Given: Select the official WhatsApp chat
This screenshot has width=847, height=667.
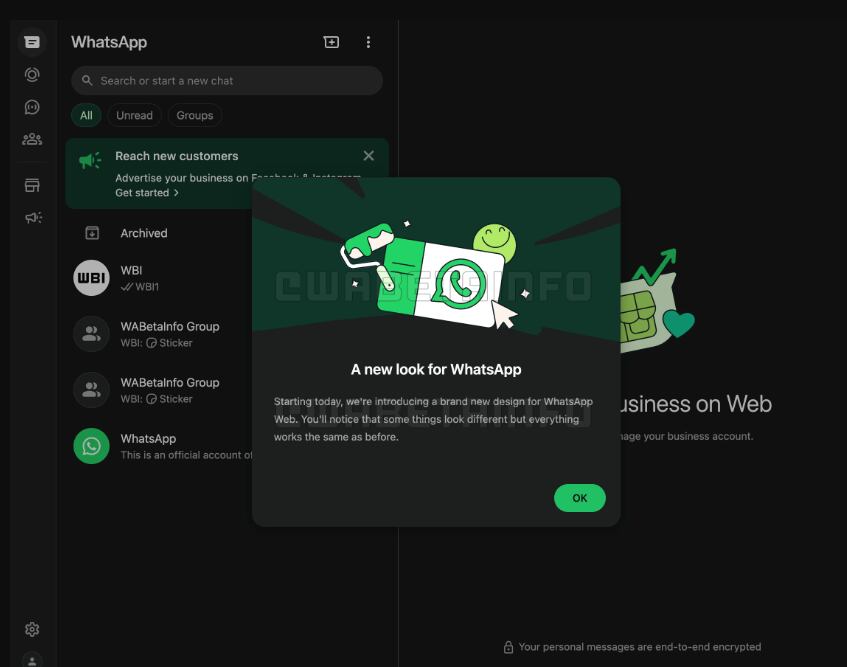Looking at the screenshot, I should pyautogui.click(x=150, y=446).
